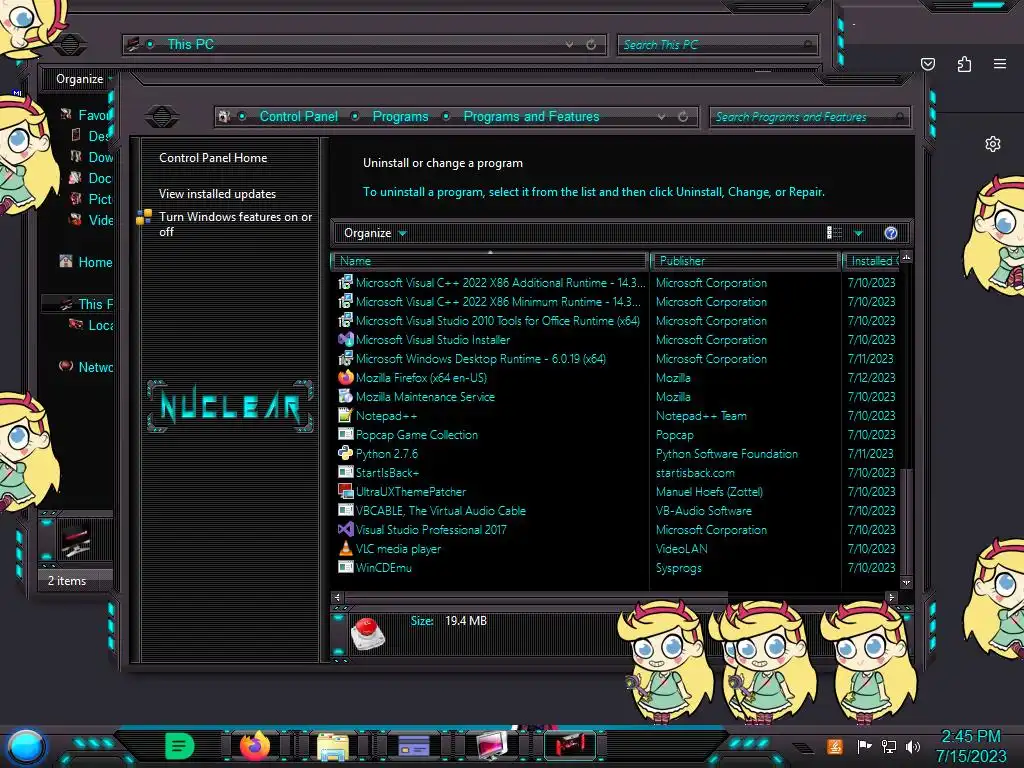The width and height of the screenshot is (1024, 768).
Task: Click the Search This PC field
Action: click(717, 44)
